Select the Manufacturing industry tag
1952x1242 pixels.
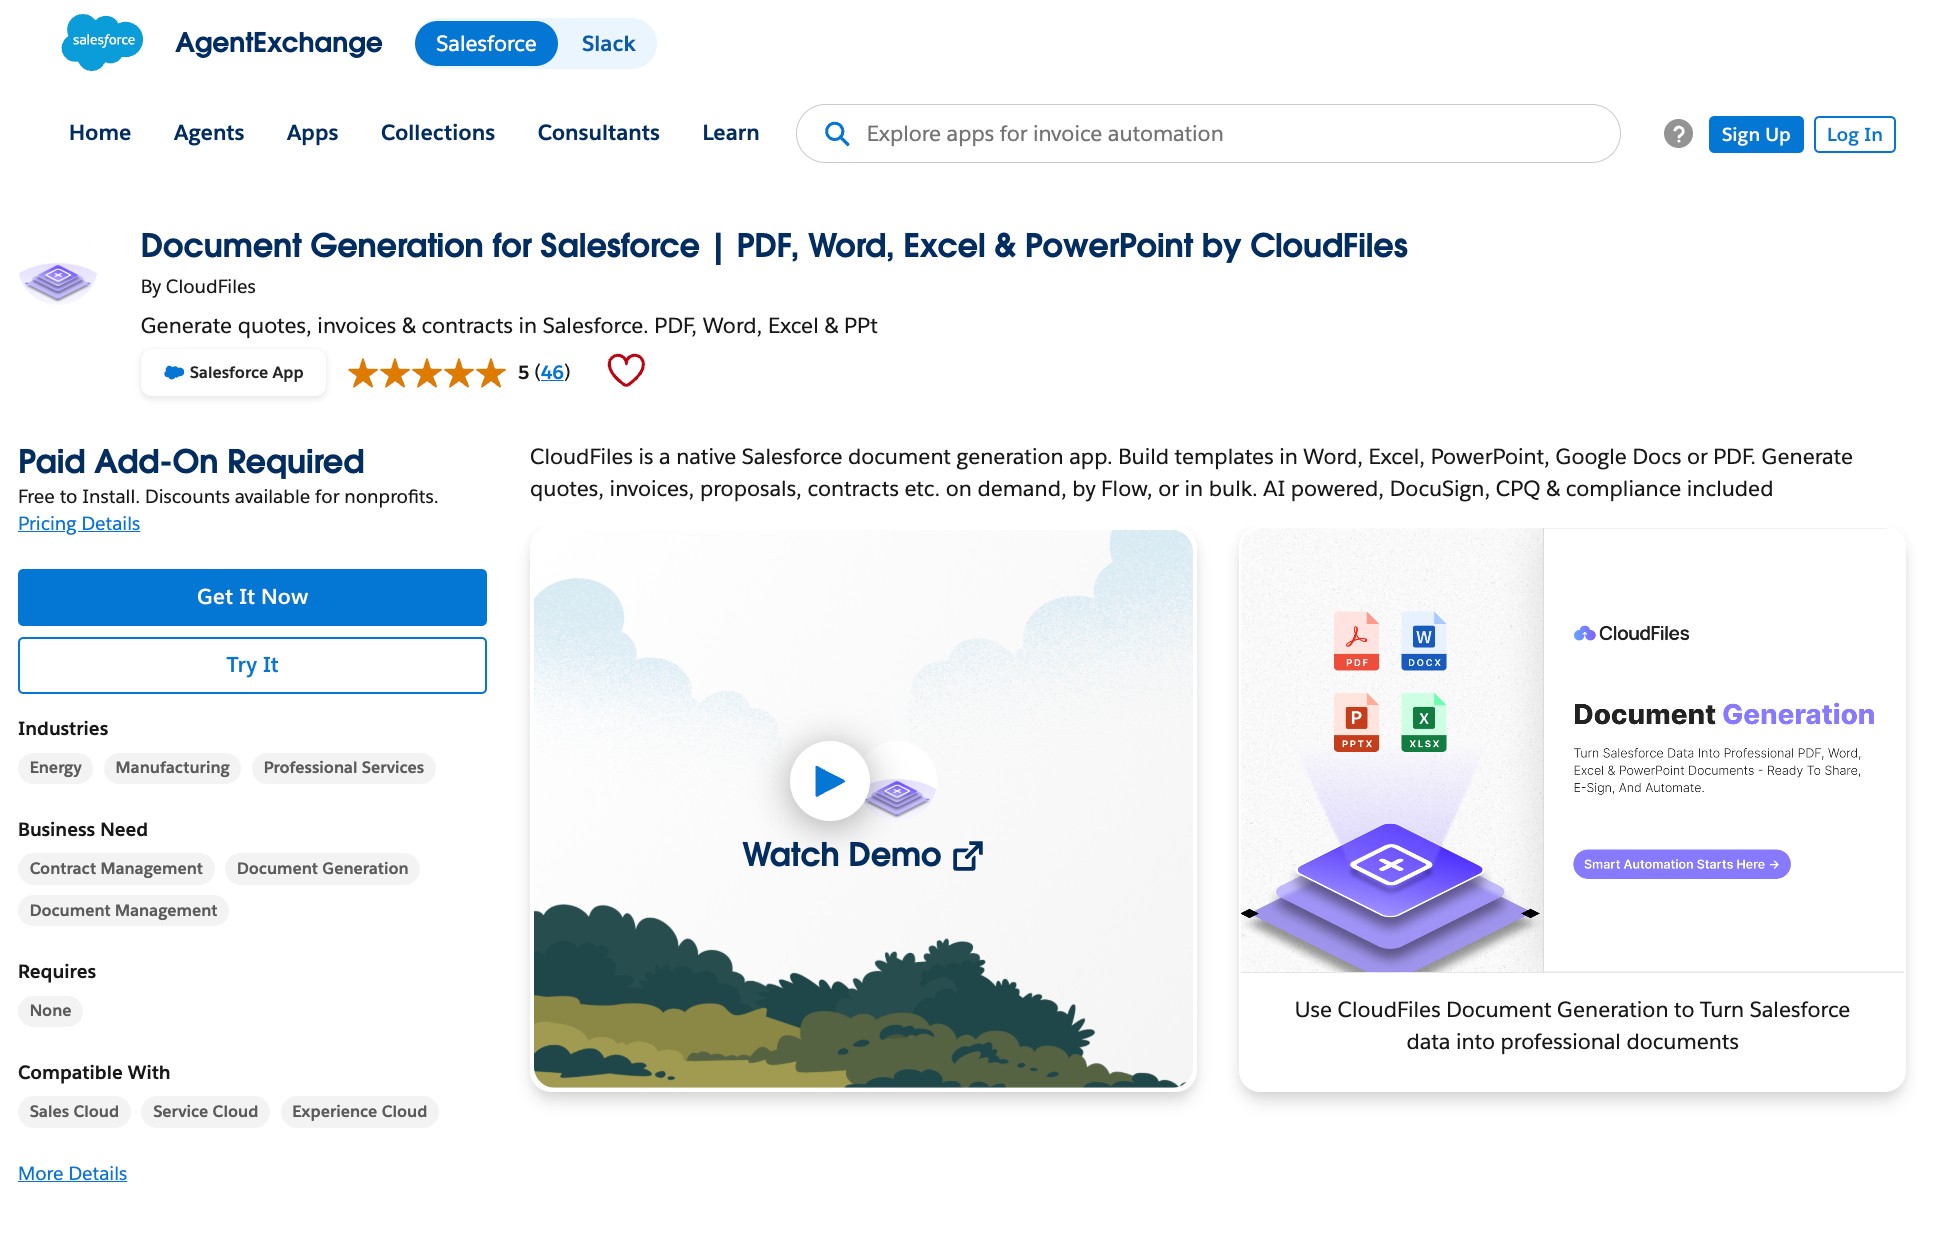click(172, 768)
